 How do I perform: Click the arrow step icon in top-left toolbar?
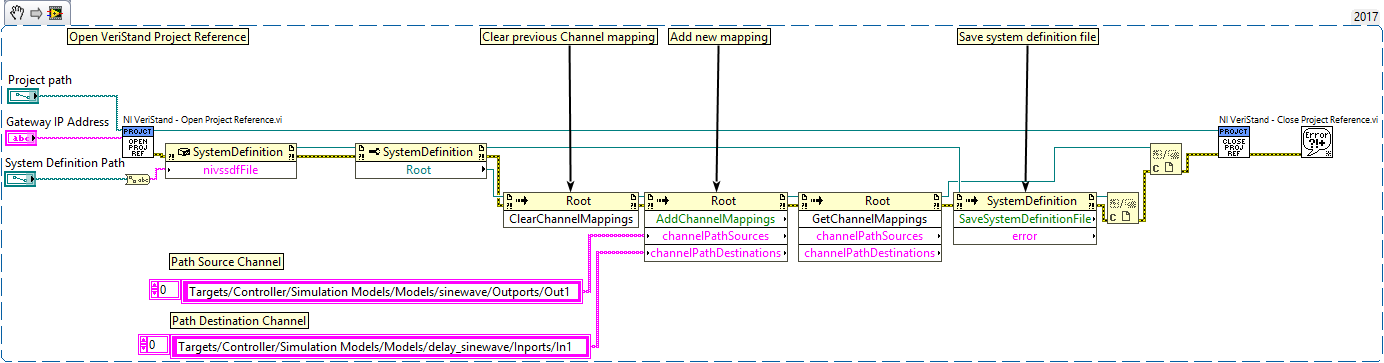(33, 13)
